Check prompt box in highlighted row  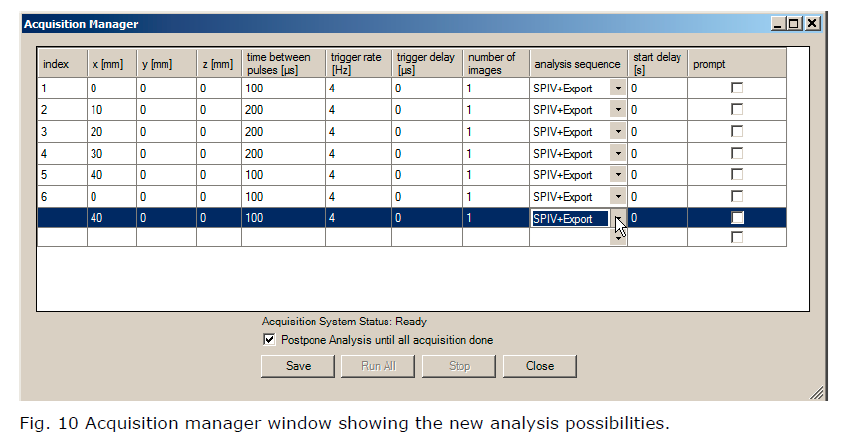[737, 218]
